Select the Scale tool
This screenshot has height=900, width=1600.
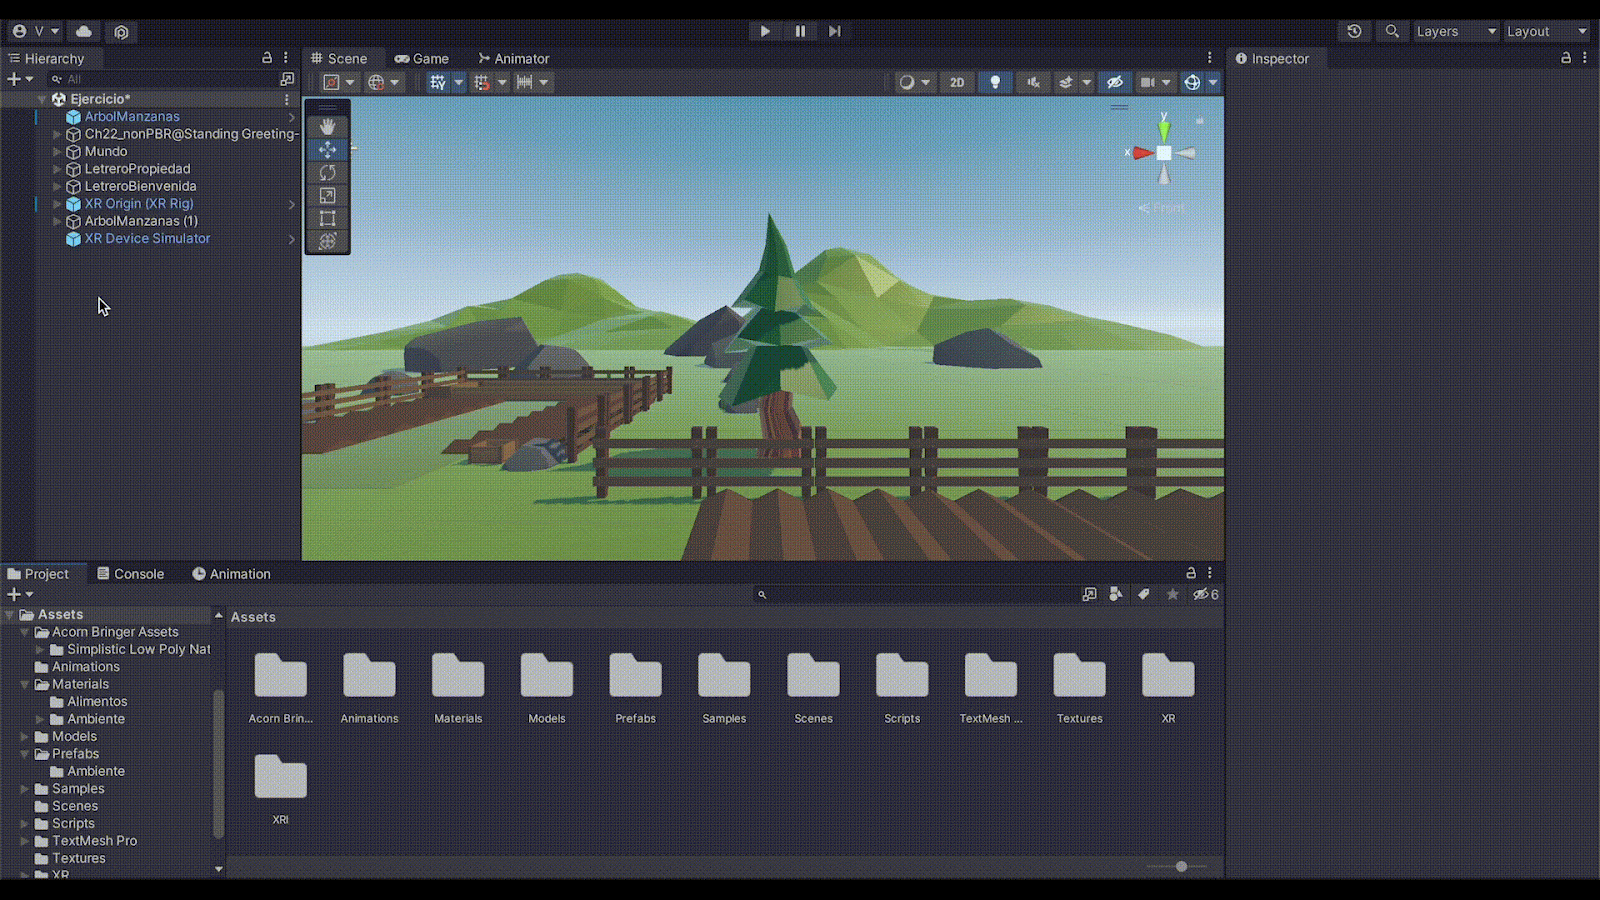[327, 196]
